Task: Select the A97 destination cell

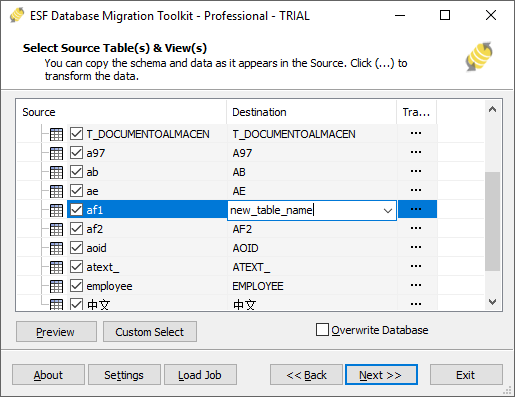Action: pos(312,153)
